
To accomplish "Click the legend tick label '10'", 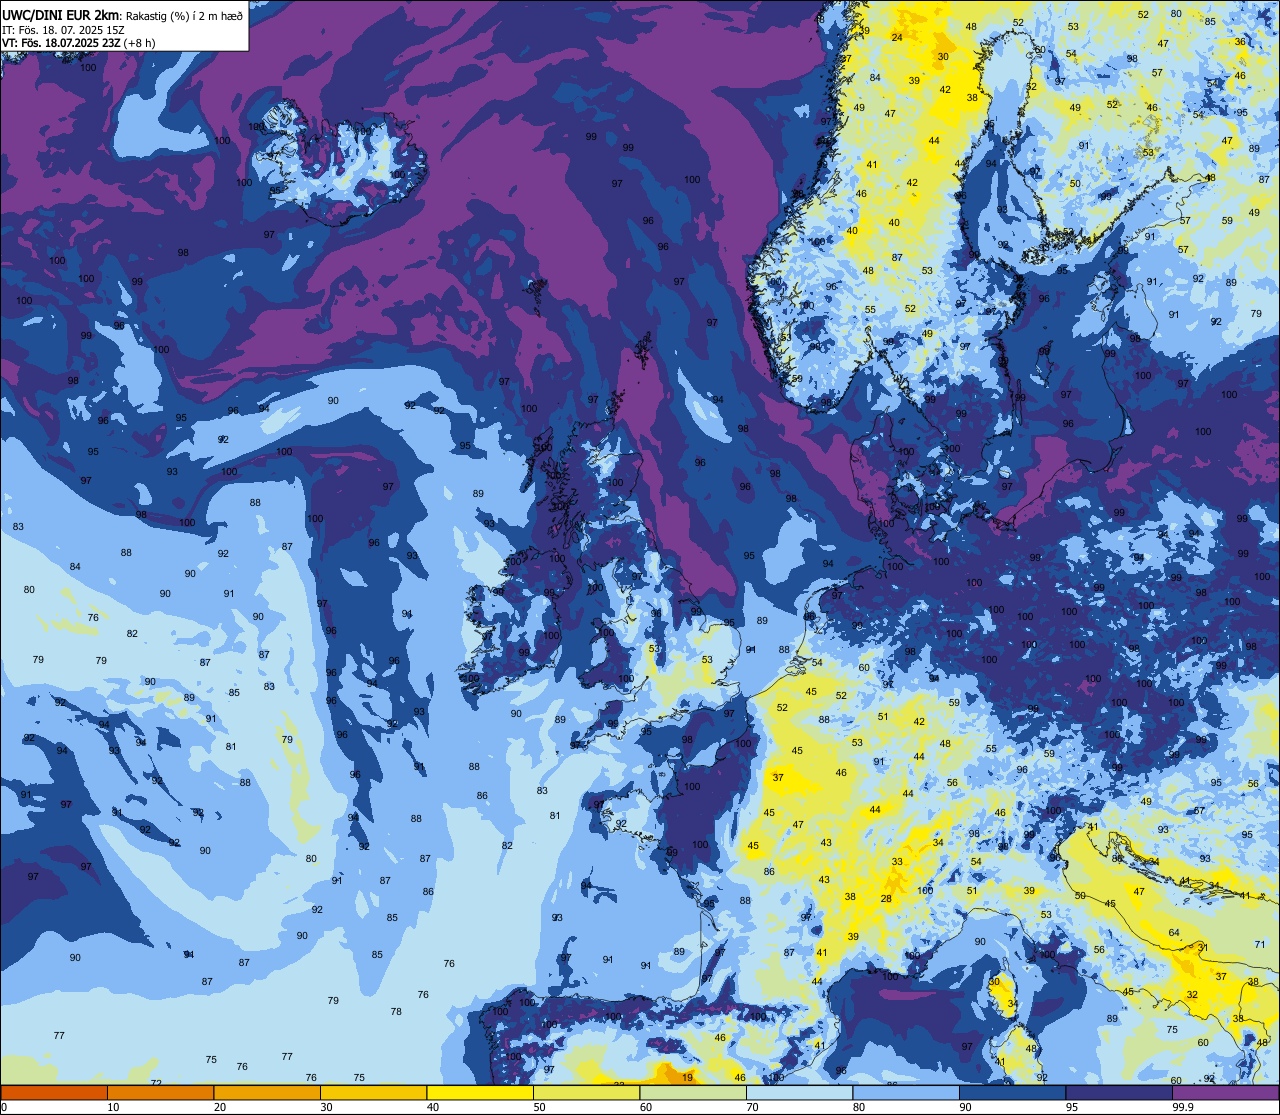I will pos(113,1107).
